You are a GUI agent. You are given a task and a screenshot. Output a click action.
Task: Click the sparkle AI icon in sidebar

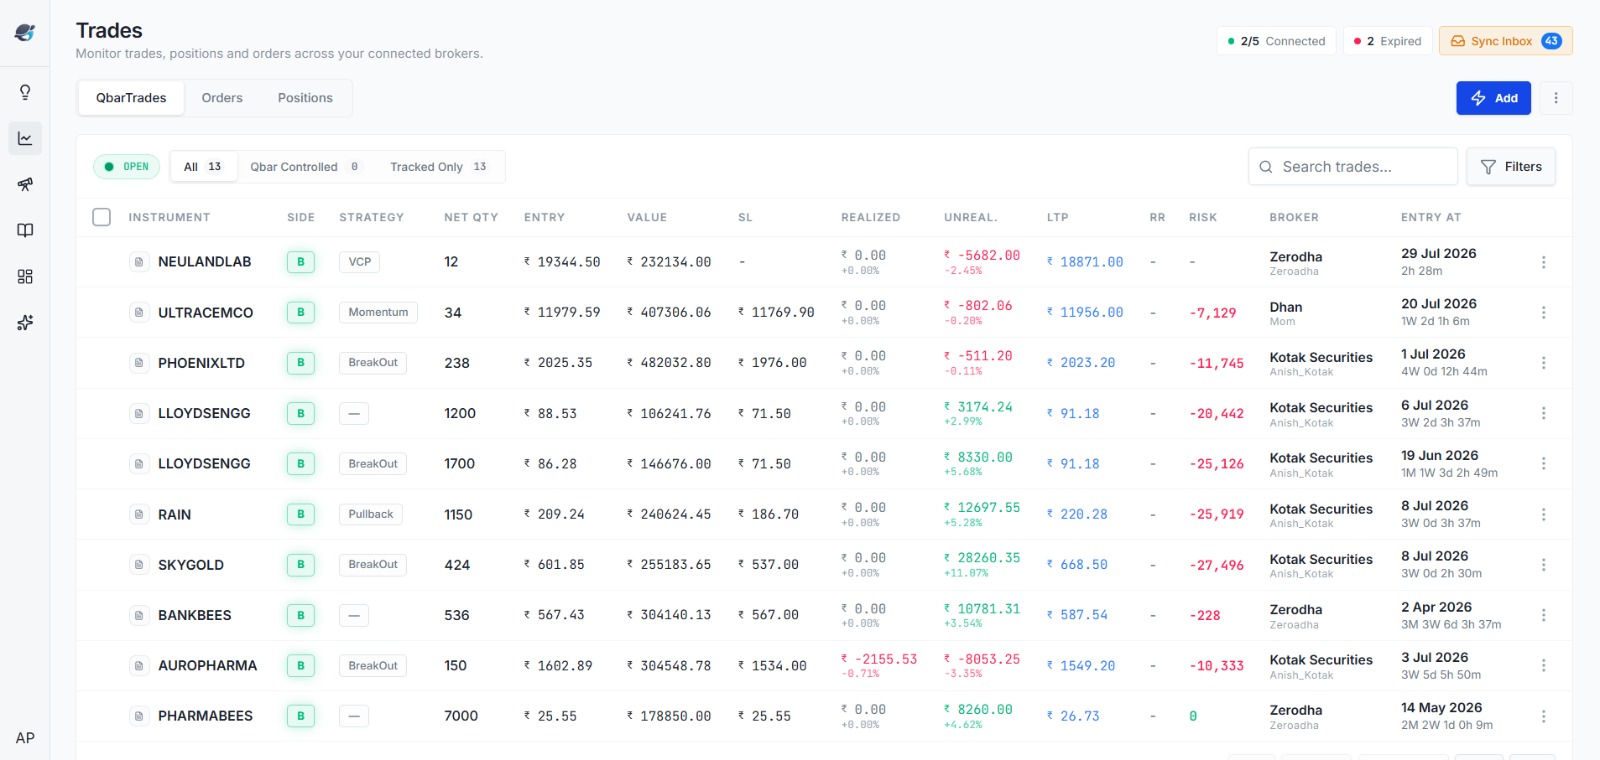tap(25, 322)
